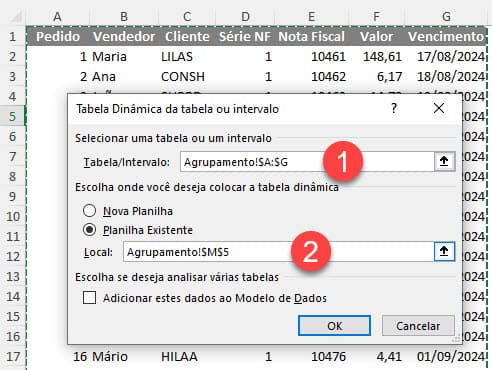Select column F header
This screenshot has height=370, width=492.
376,17
